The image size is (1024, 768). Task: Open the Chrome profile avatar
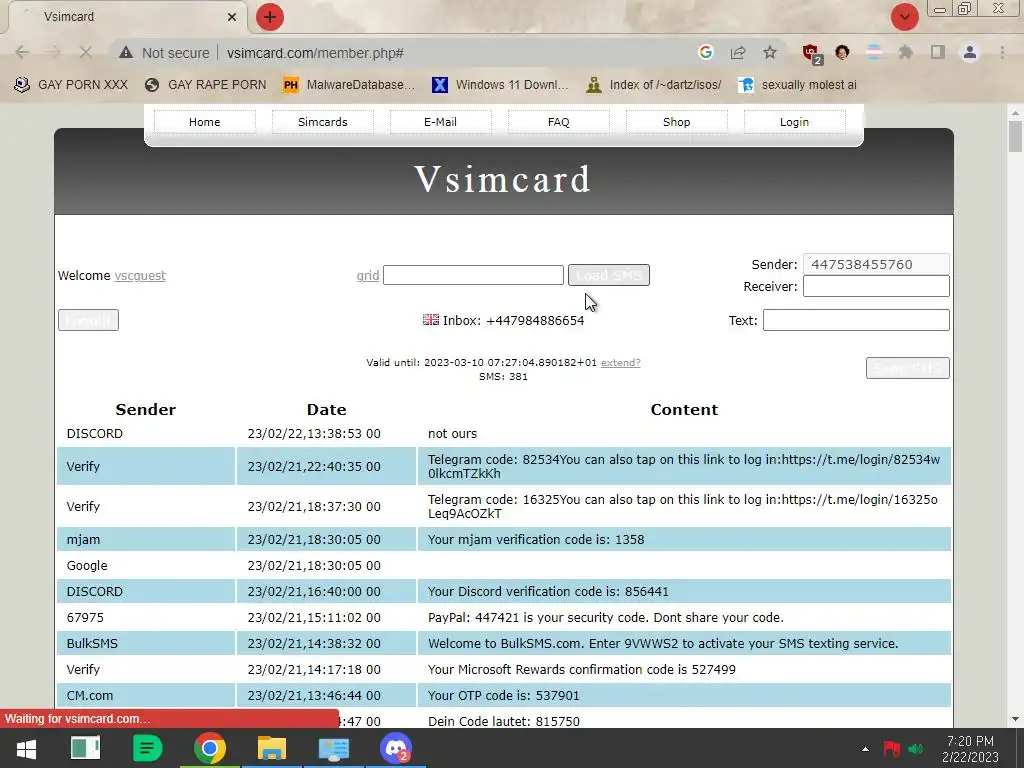point(970,52)
